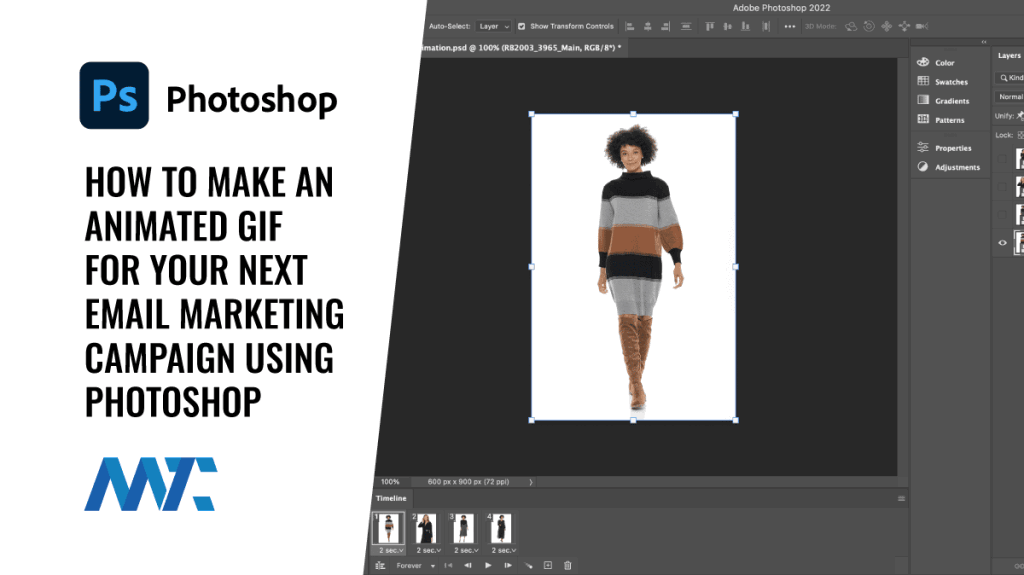Click the Align right edges icon
Screen dimensions: 1024x575
coord(665,27)
